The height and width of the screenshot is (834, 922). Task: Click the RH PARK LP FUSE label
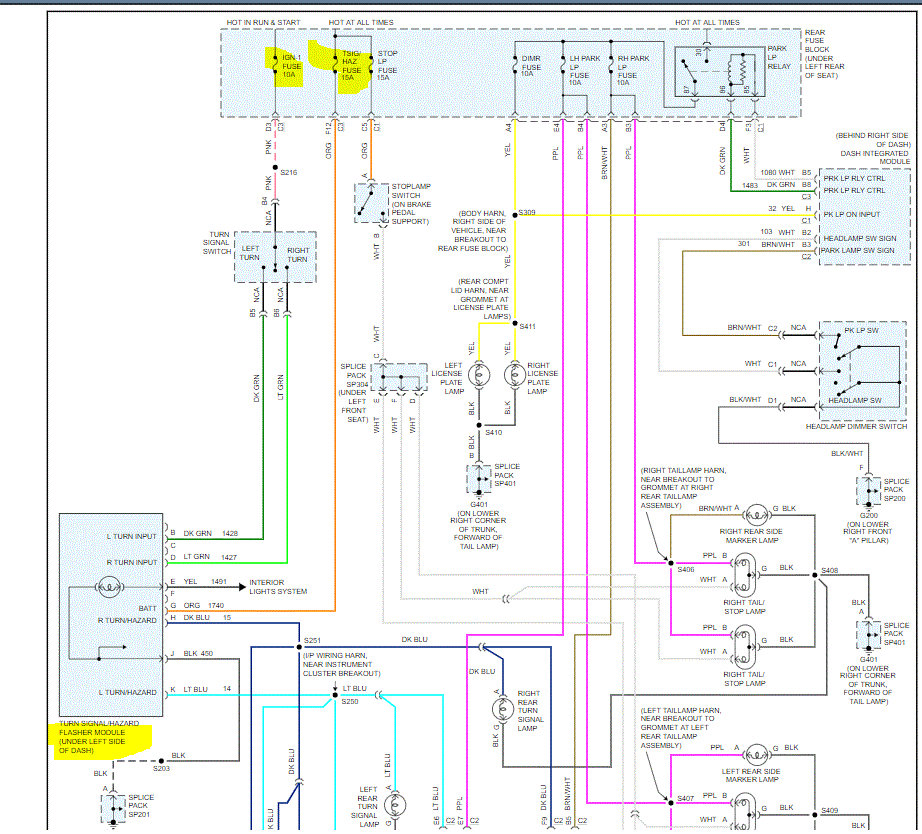click(x=633, y=71)
